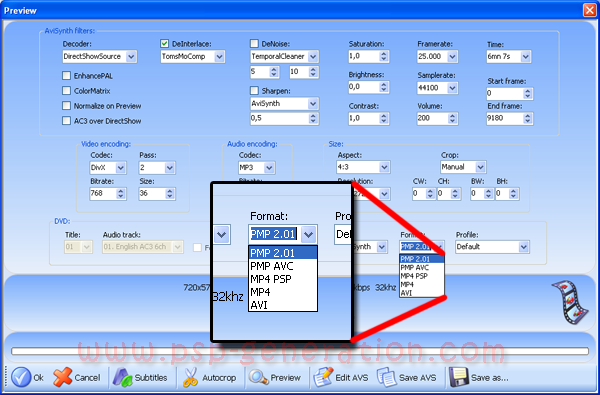Click the video Bitrate spinner arrows
The height and width of the screenshot is (395, 600).
coord(121,194)
